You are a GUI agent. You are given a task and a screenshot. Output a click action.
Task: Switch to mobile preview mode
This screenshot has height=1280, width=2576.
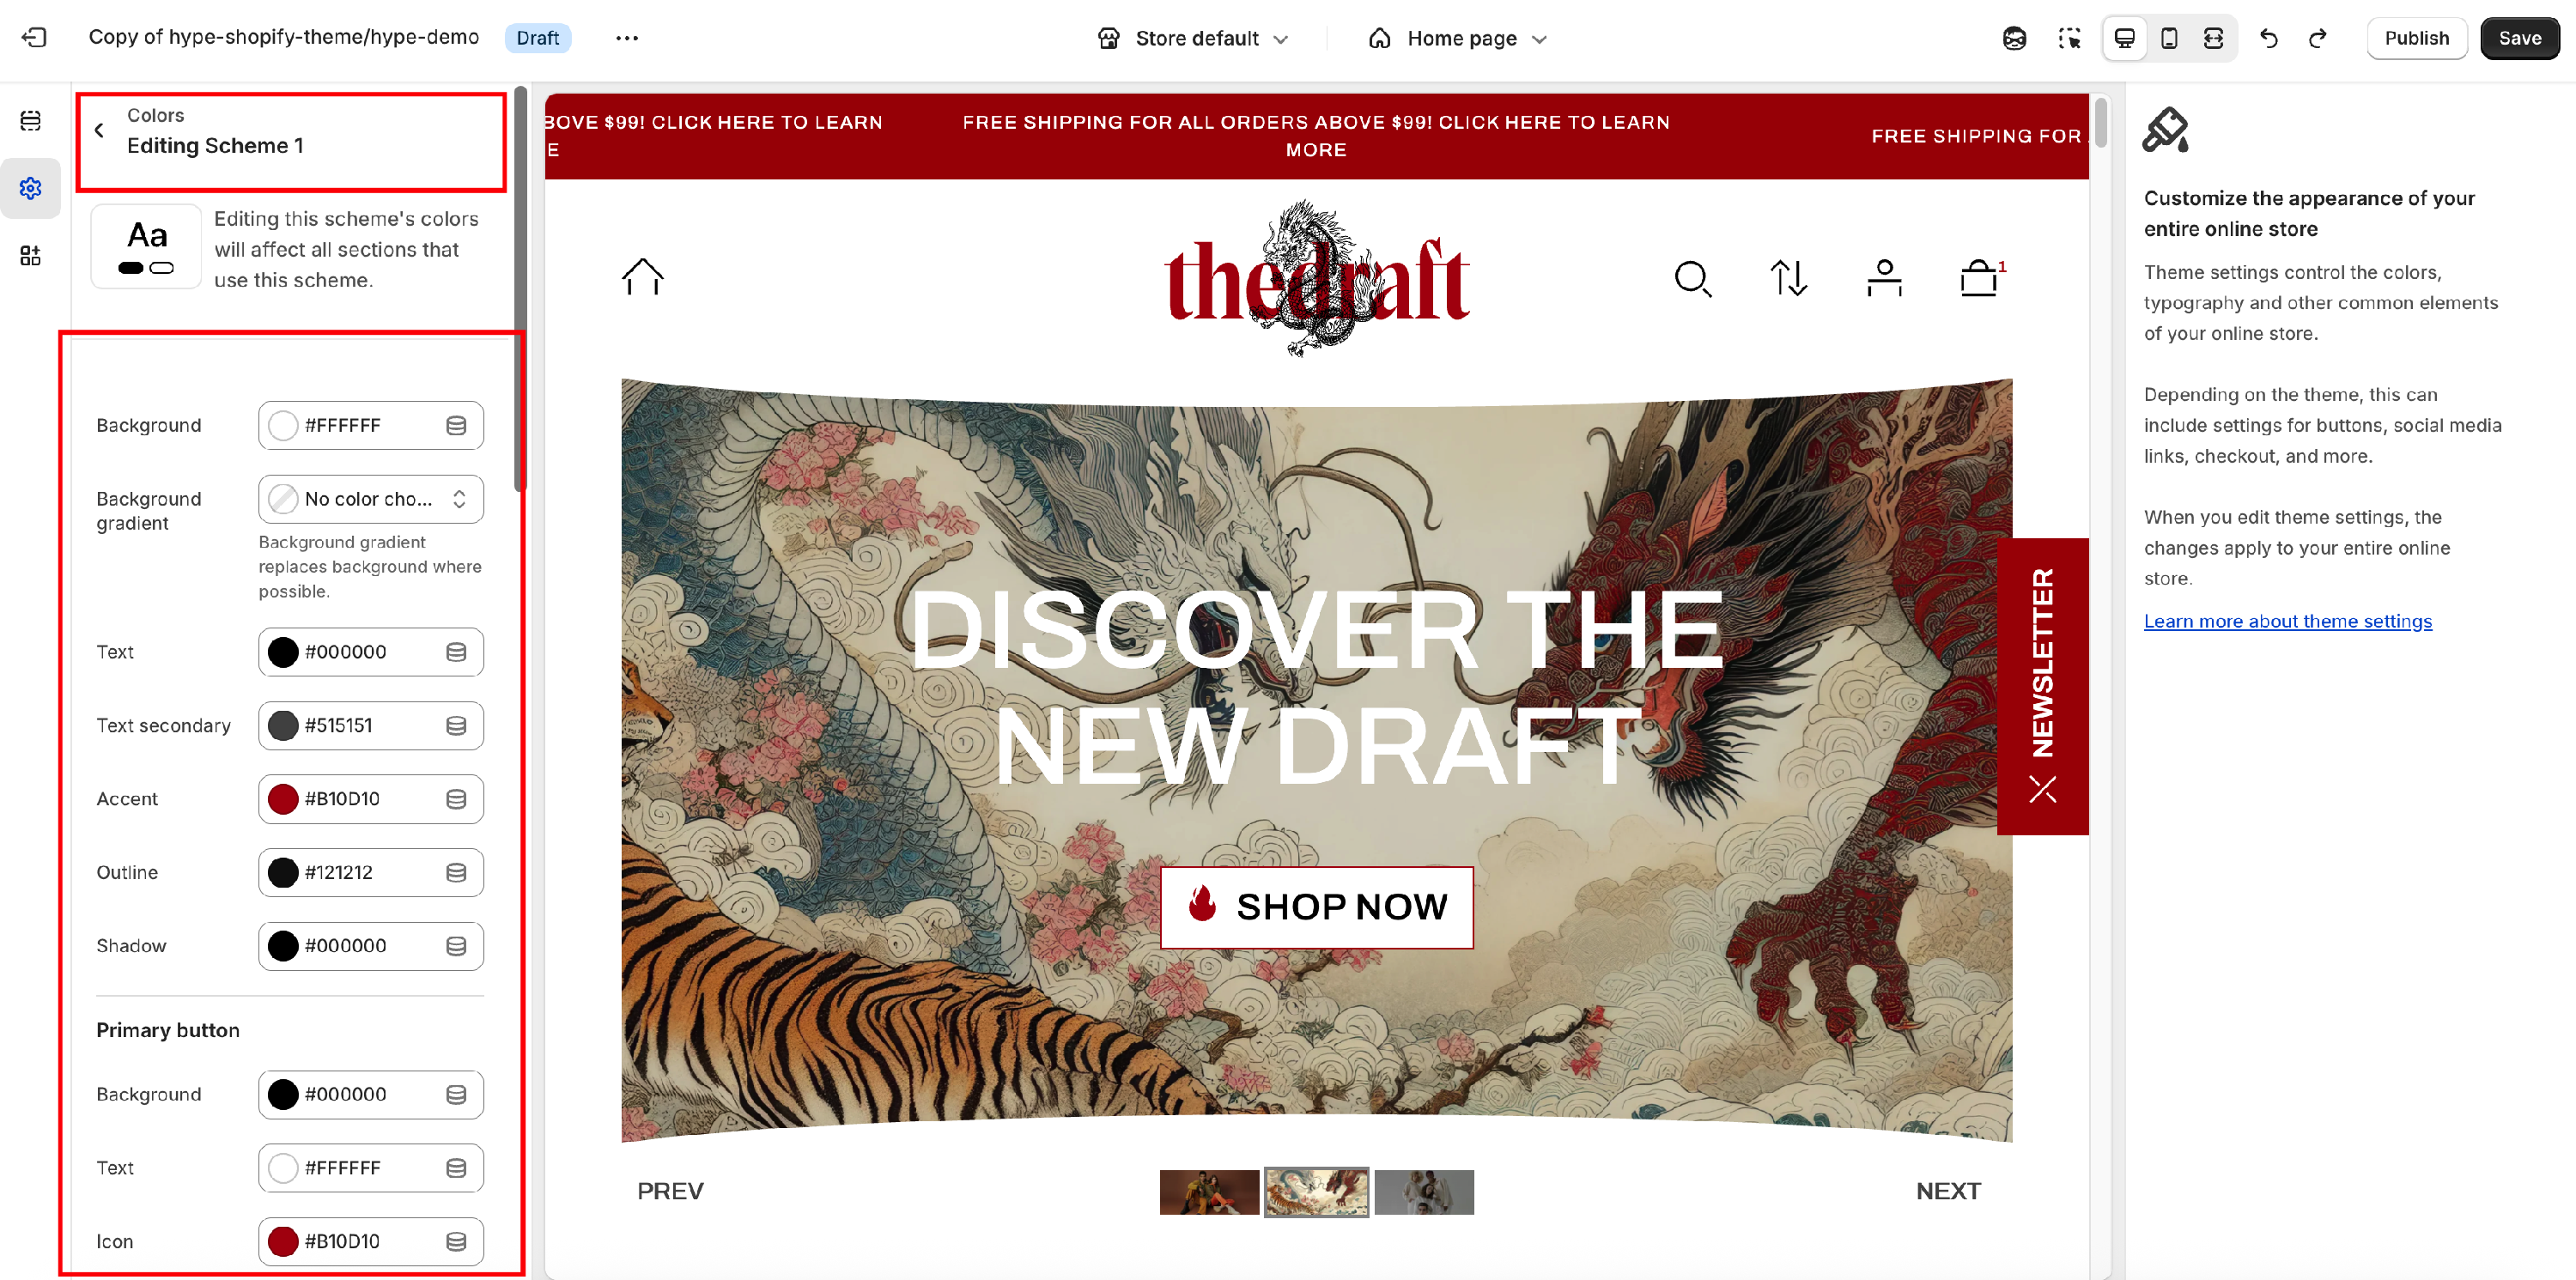point(2169,38)
